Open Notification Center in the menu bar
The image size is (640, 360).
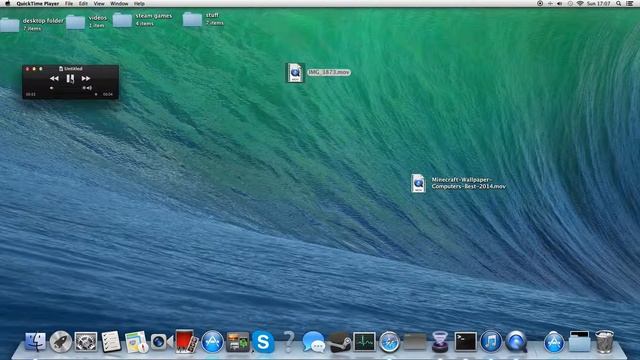coord(631,3)
